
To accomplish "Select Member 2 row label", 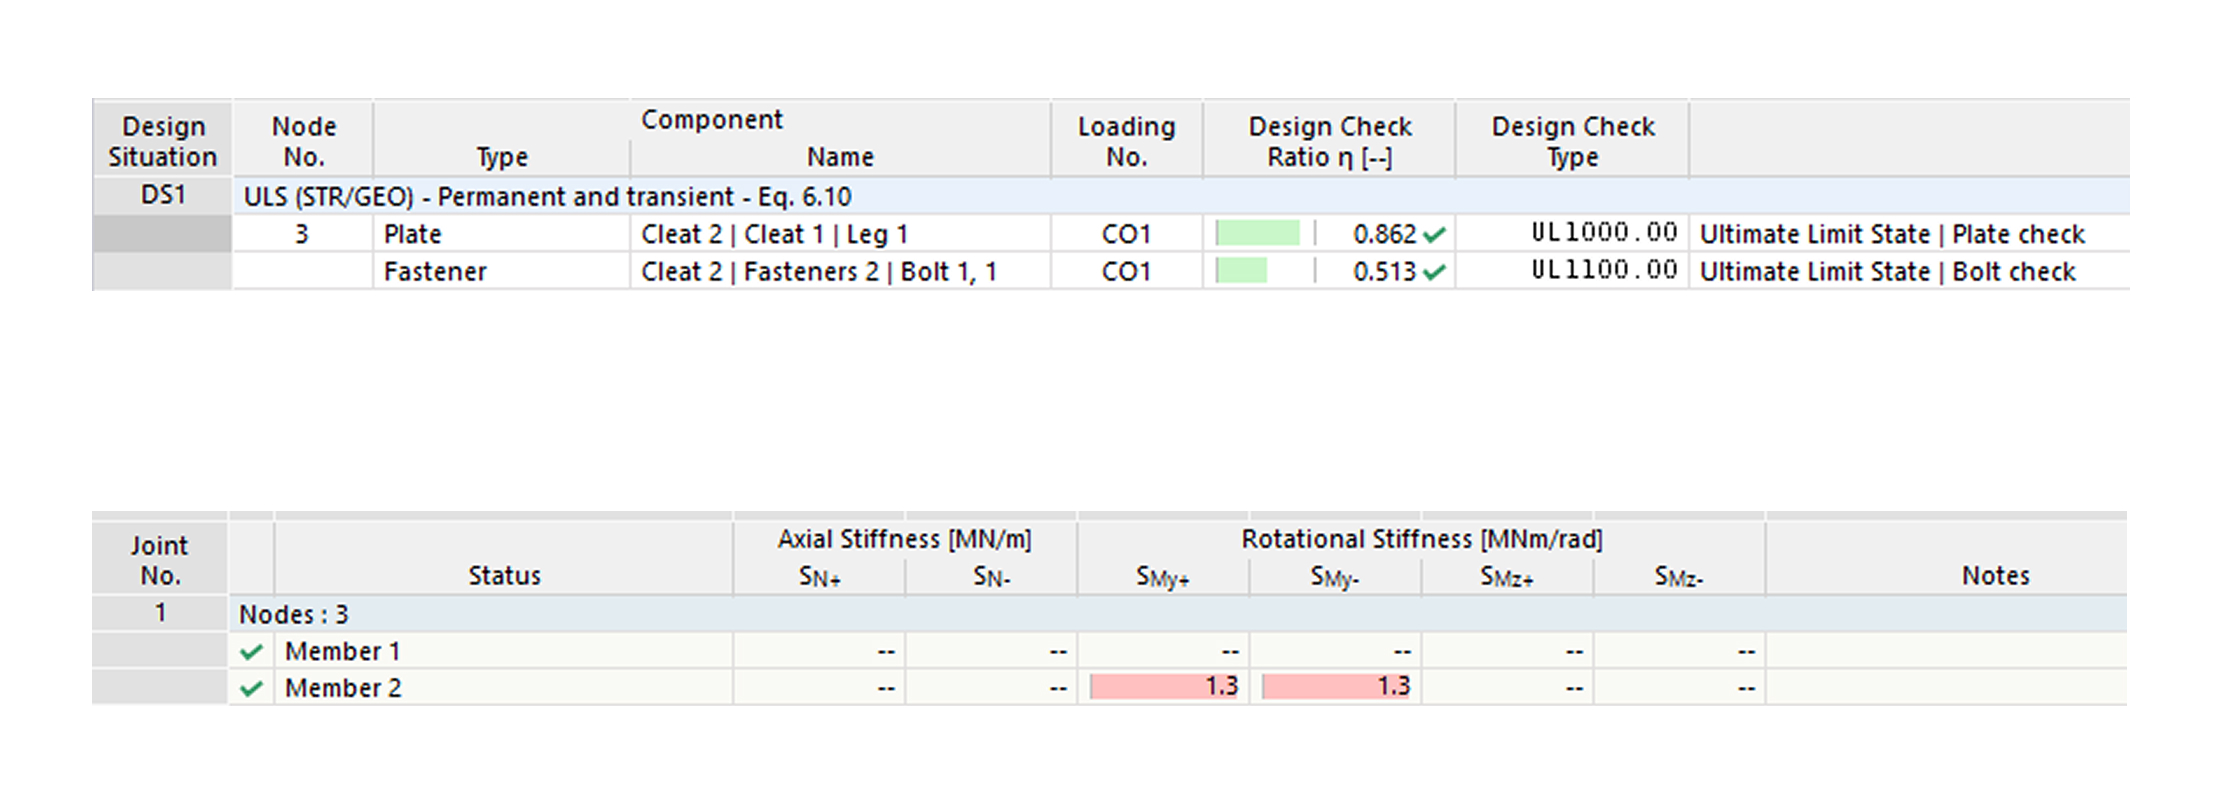I will [x=343, y=689].
